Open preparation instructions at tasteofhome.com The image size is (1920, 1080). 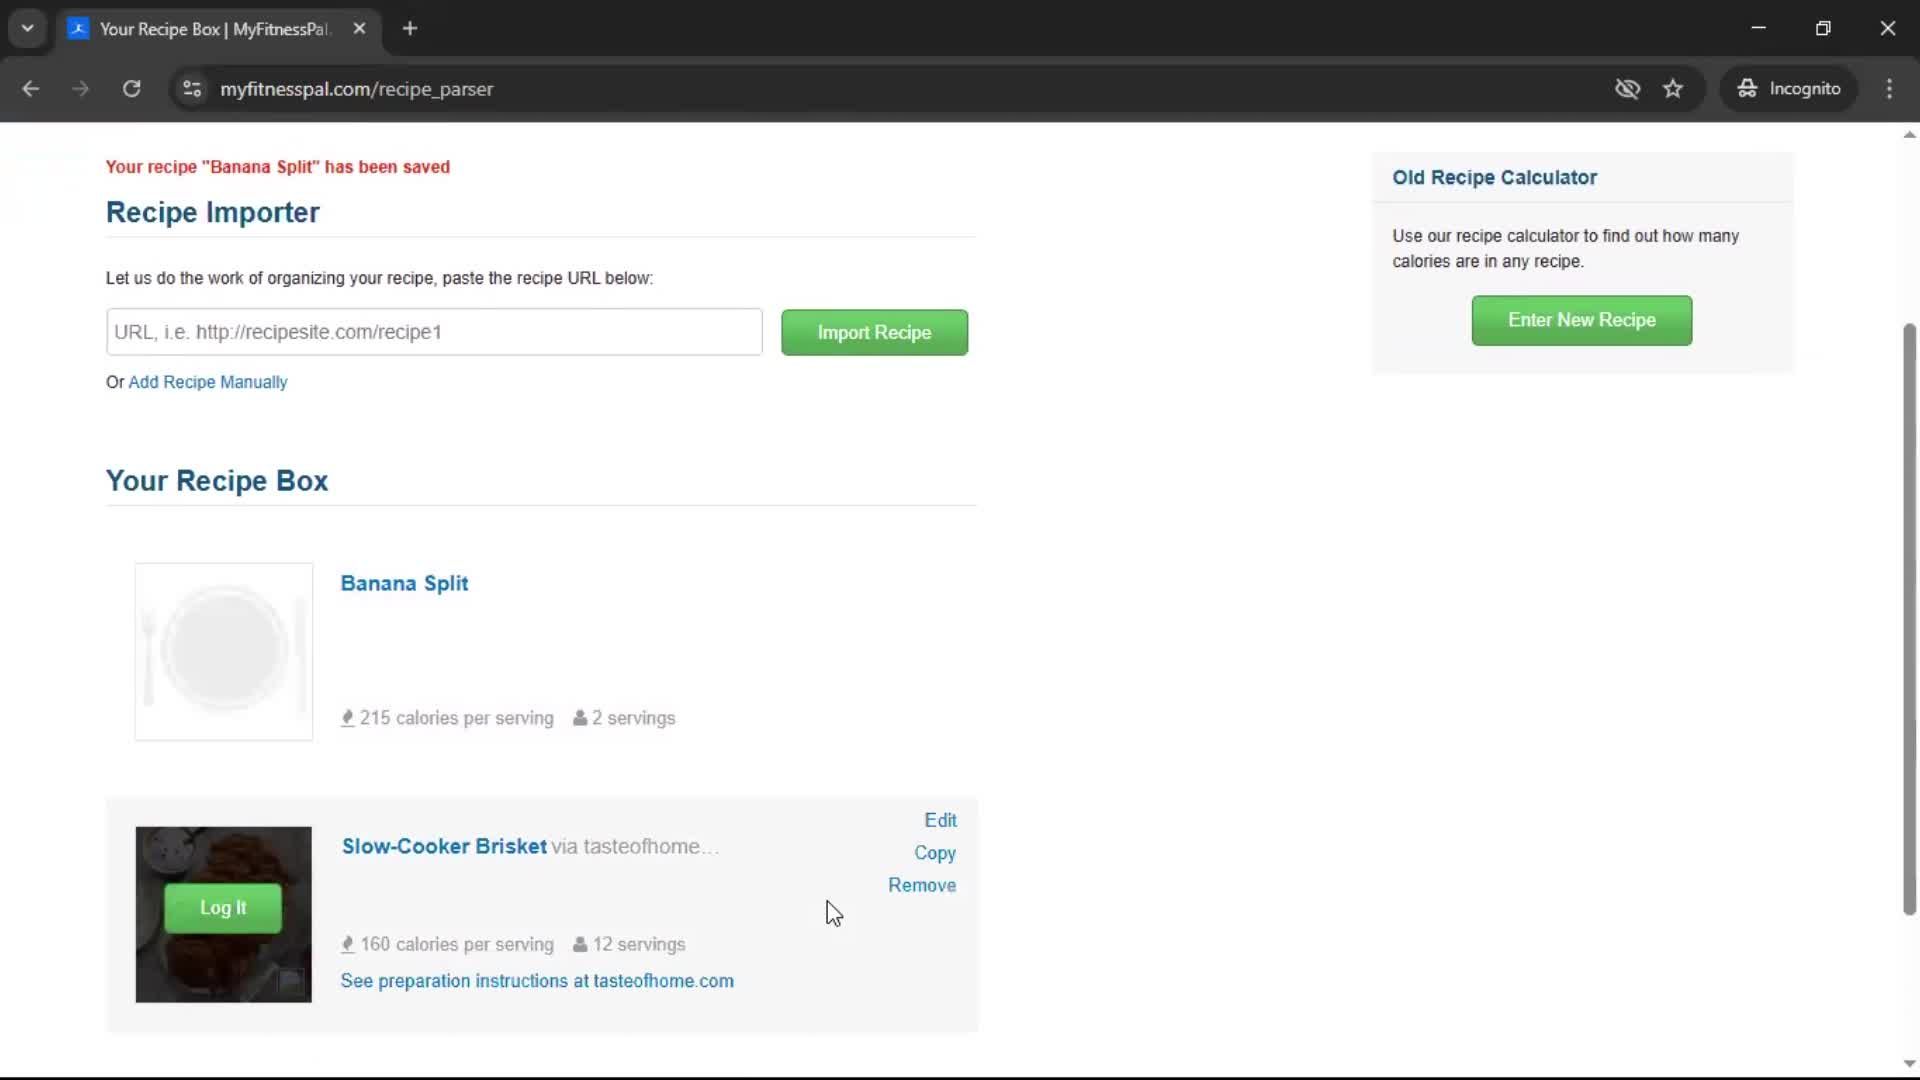(537, 981)
